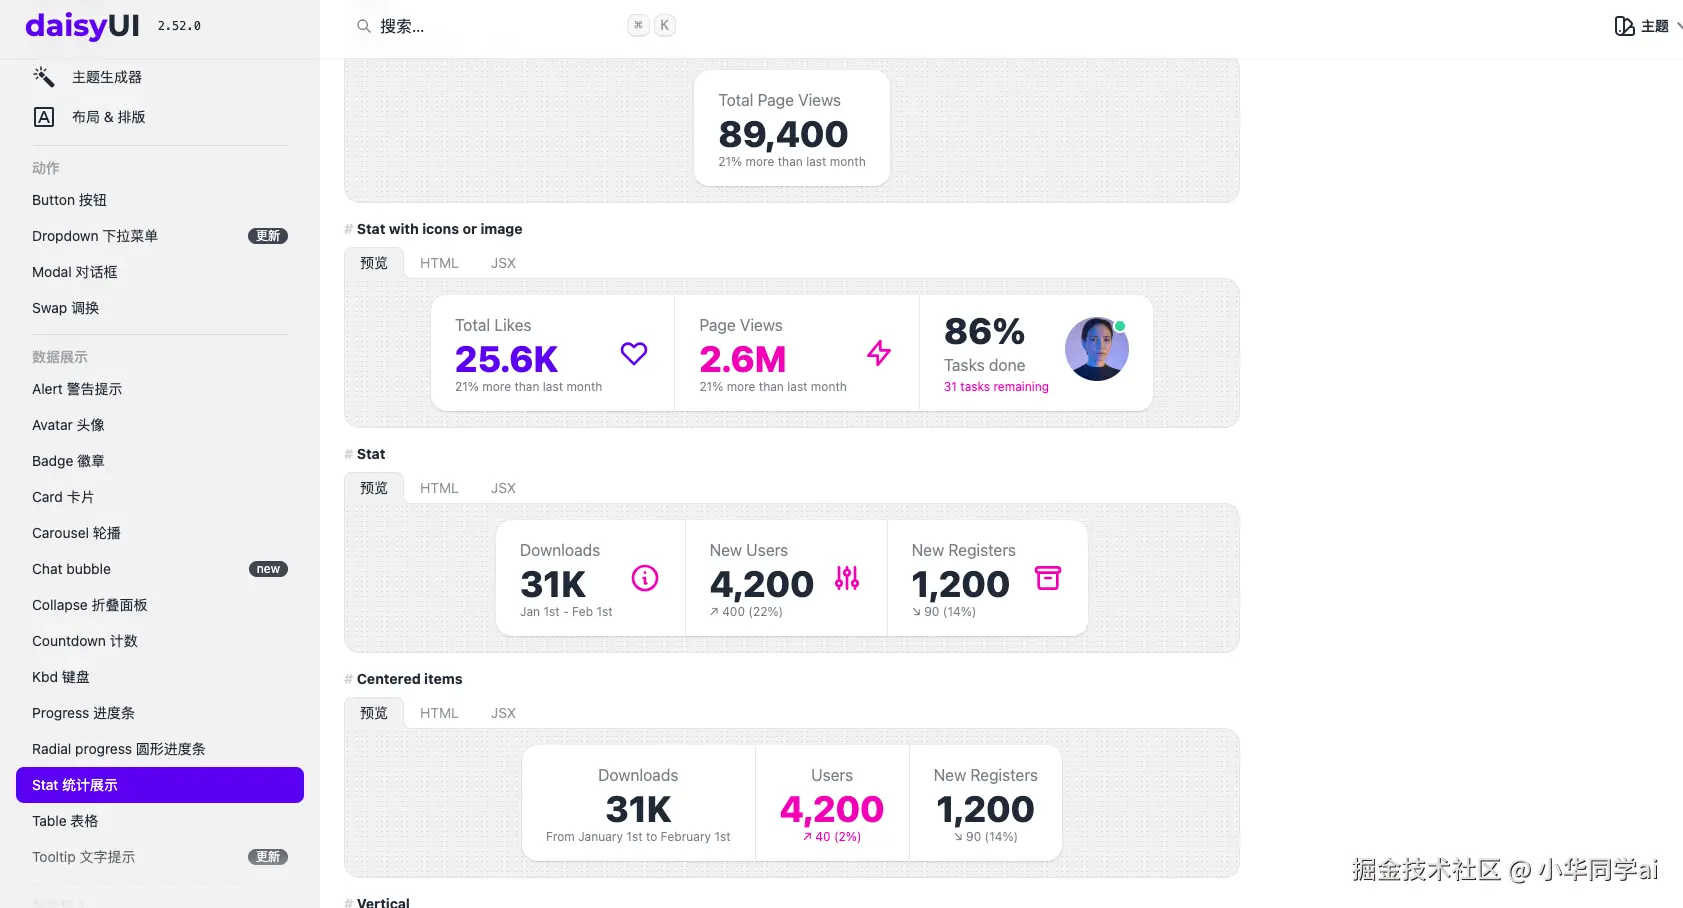Viewport: 1683px width, 908px height.
Task: Switch to JSX tab under Centered items
Action: coord(503,713)
